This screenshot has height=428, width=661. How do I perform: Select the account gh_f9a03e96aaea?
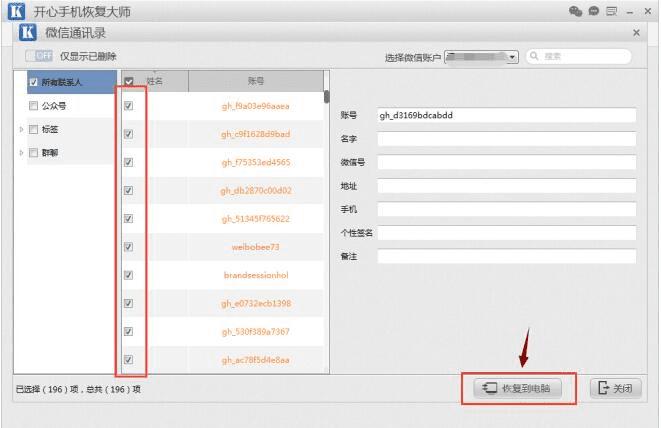pyautogui.click(x=255, y=106)
